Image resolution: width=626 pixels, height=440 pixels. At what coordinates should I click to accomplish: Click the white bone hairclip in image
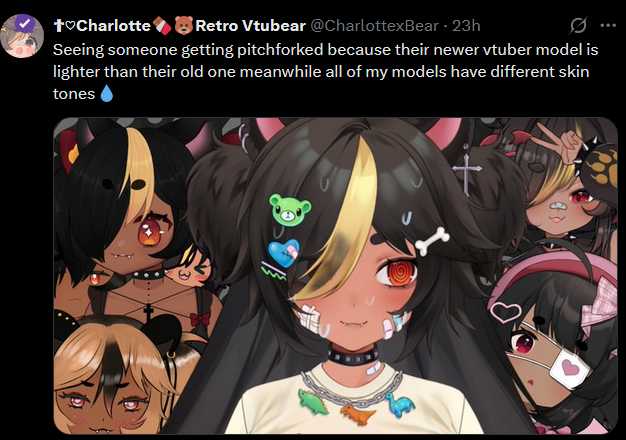[432, 241]
